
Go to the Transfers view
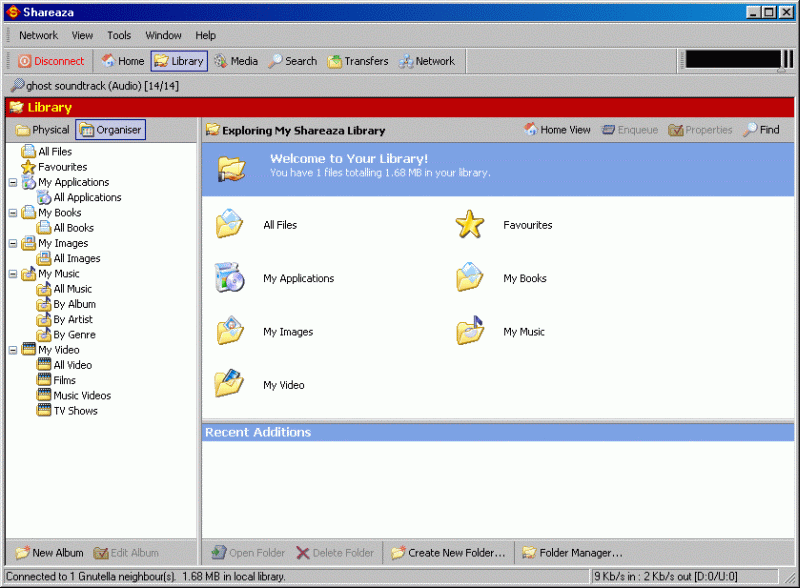(x=358, y=61)
